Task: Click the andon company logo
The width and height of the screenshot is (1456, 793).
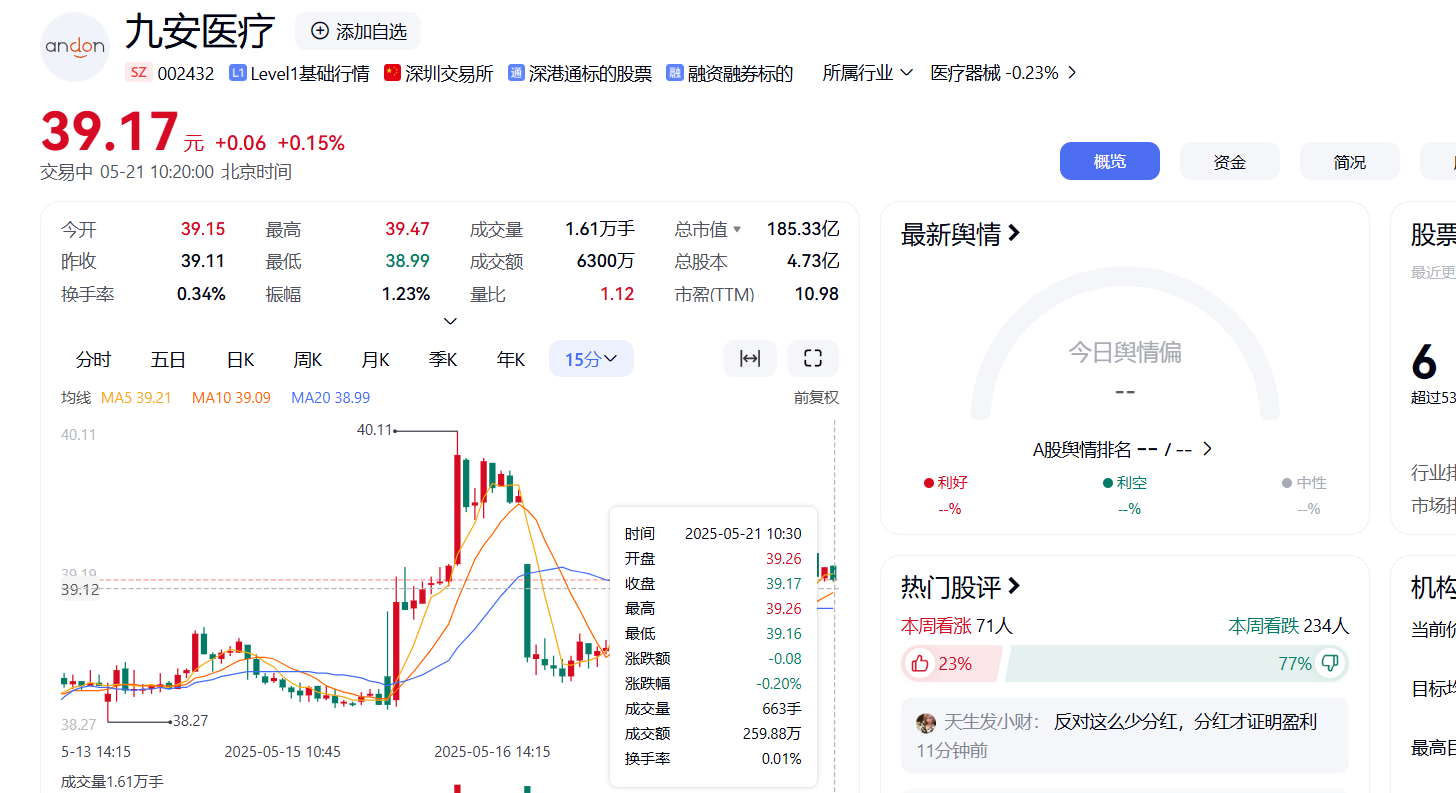Action: (75, 47)
